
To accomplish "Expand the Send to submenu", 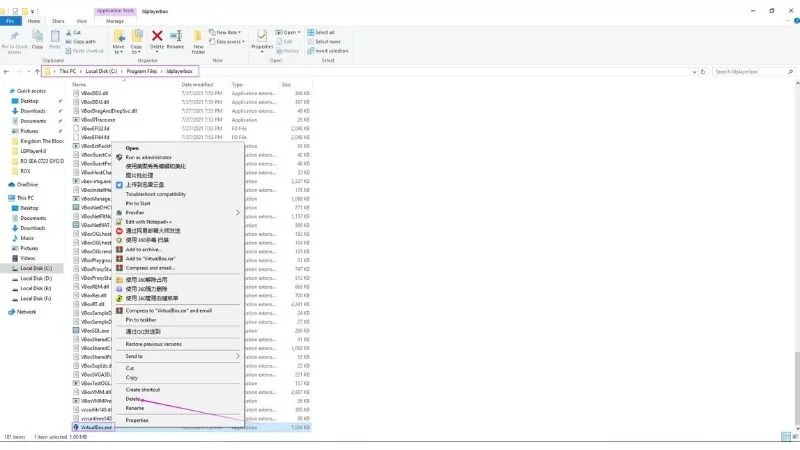I will [177, 356].
